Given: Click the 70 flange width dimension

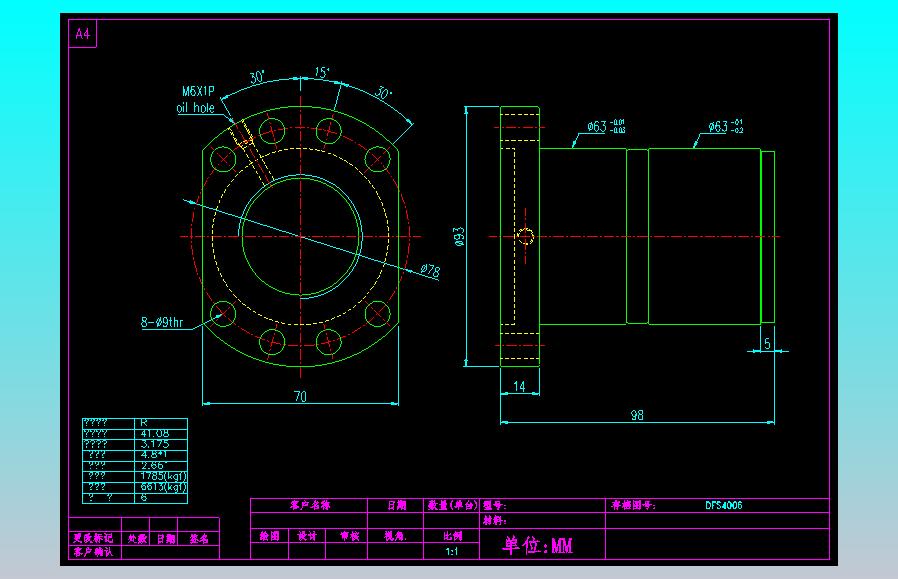Looking at the screenshot, I should [300, 396].
